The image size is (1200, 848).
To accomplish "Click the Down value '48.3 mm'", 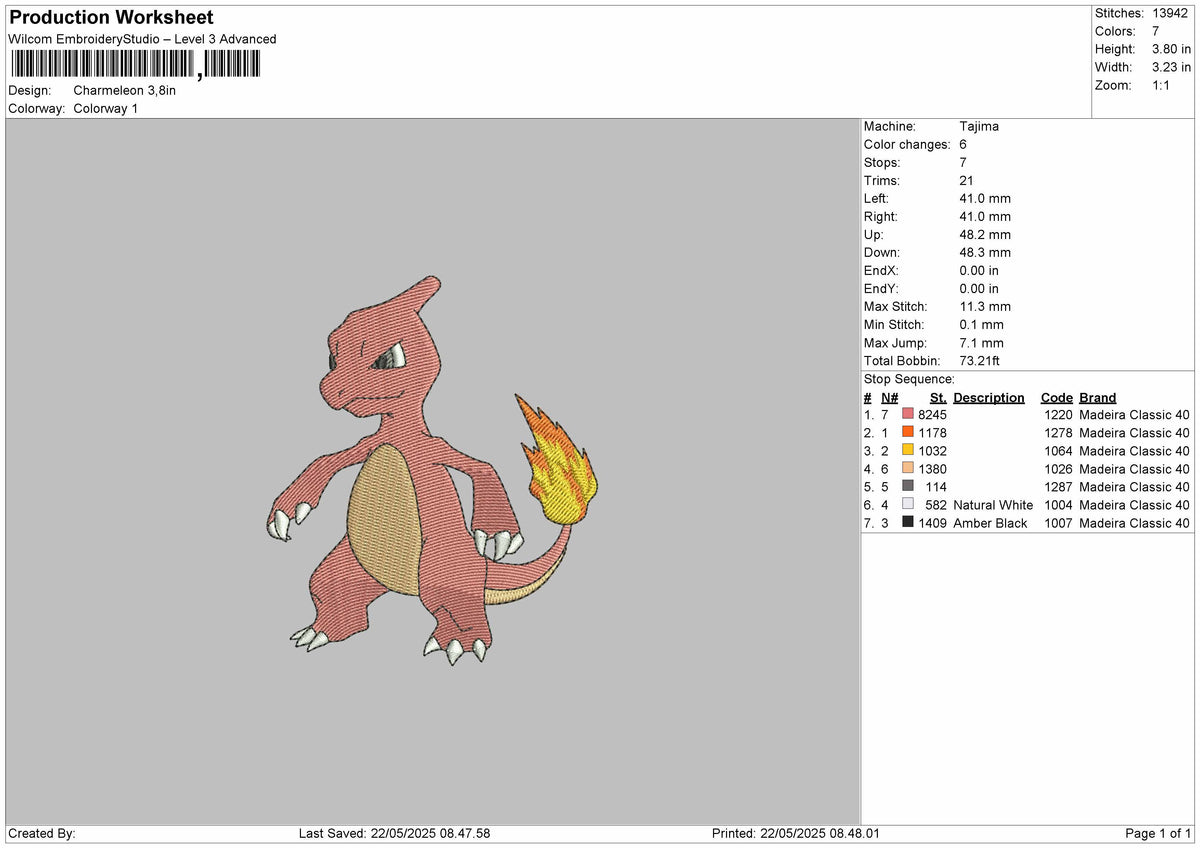I will click(x=985, y=252).
